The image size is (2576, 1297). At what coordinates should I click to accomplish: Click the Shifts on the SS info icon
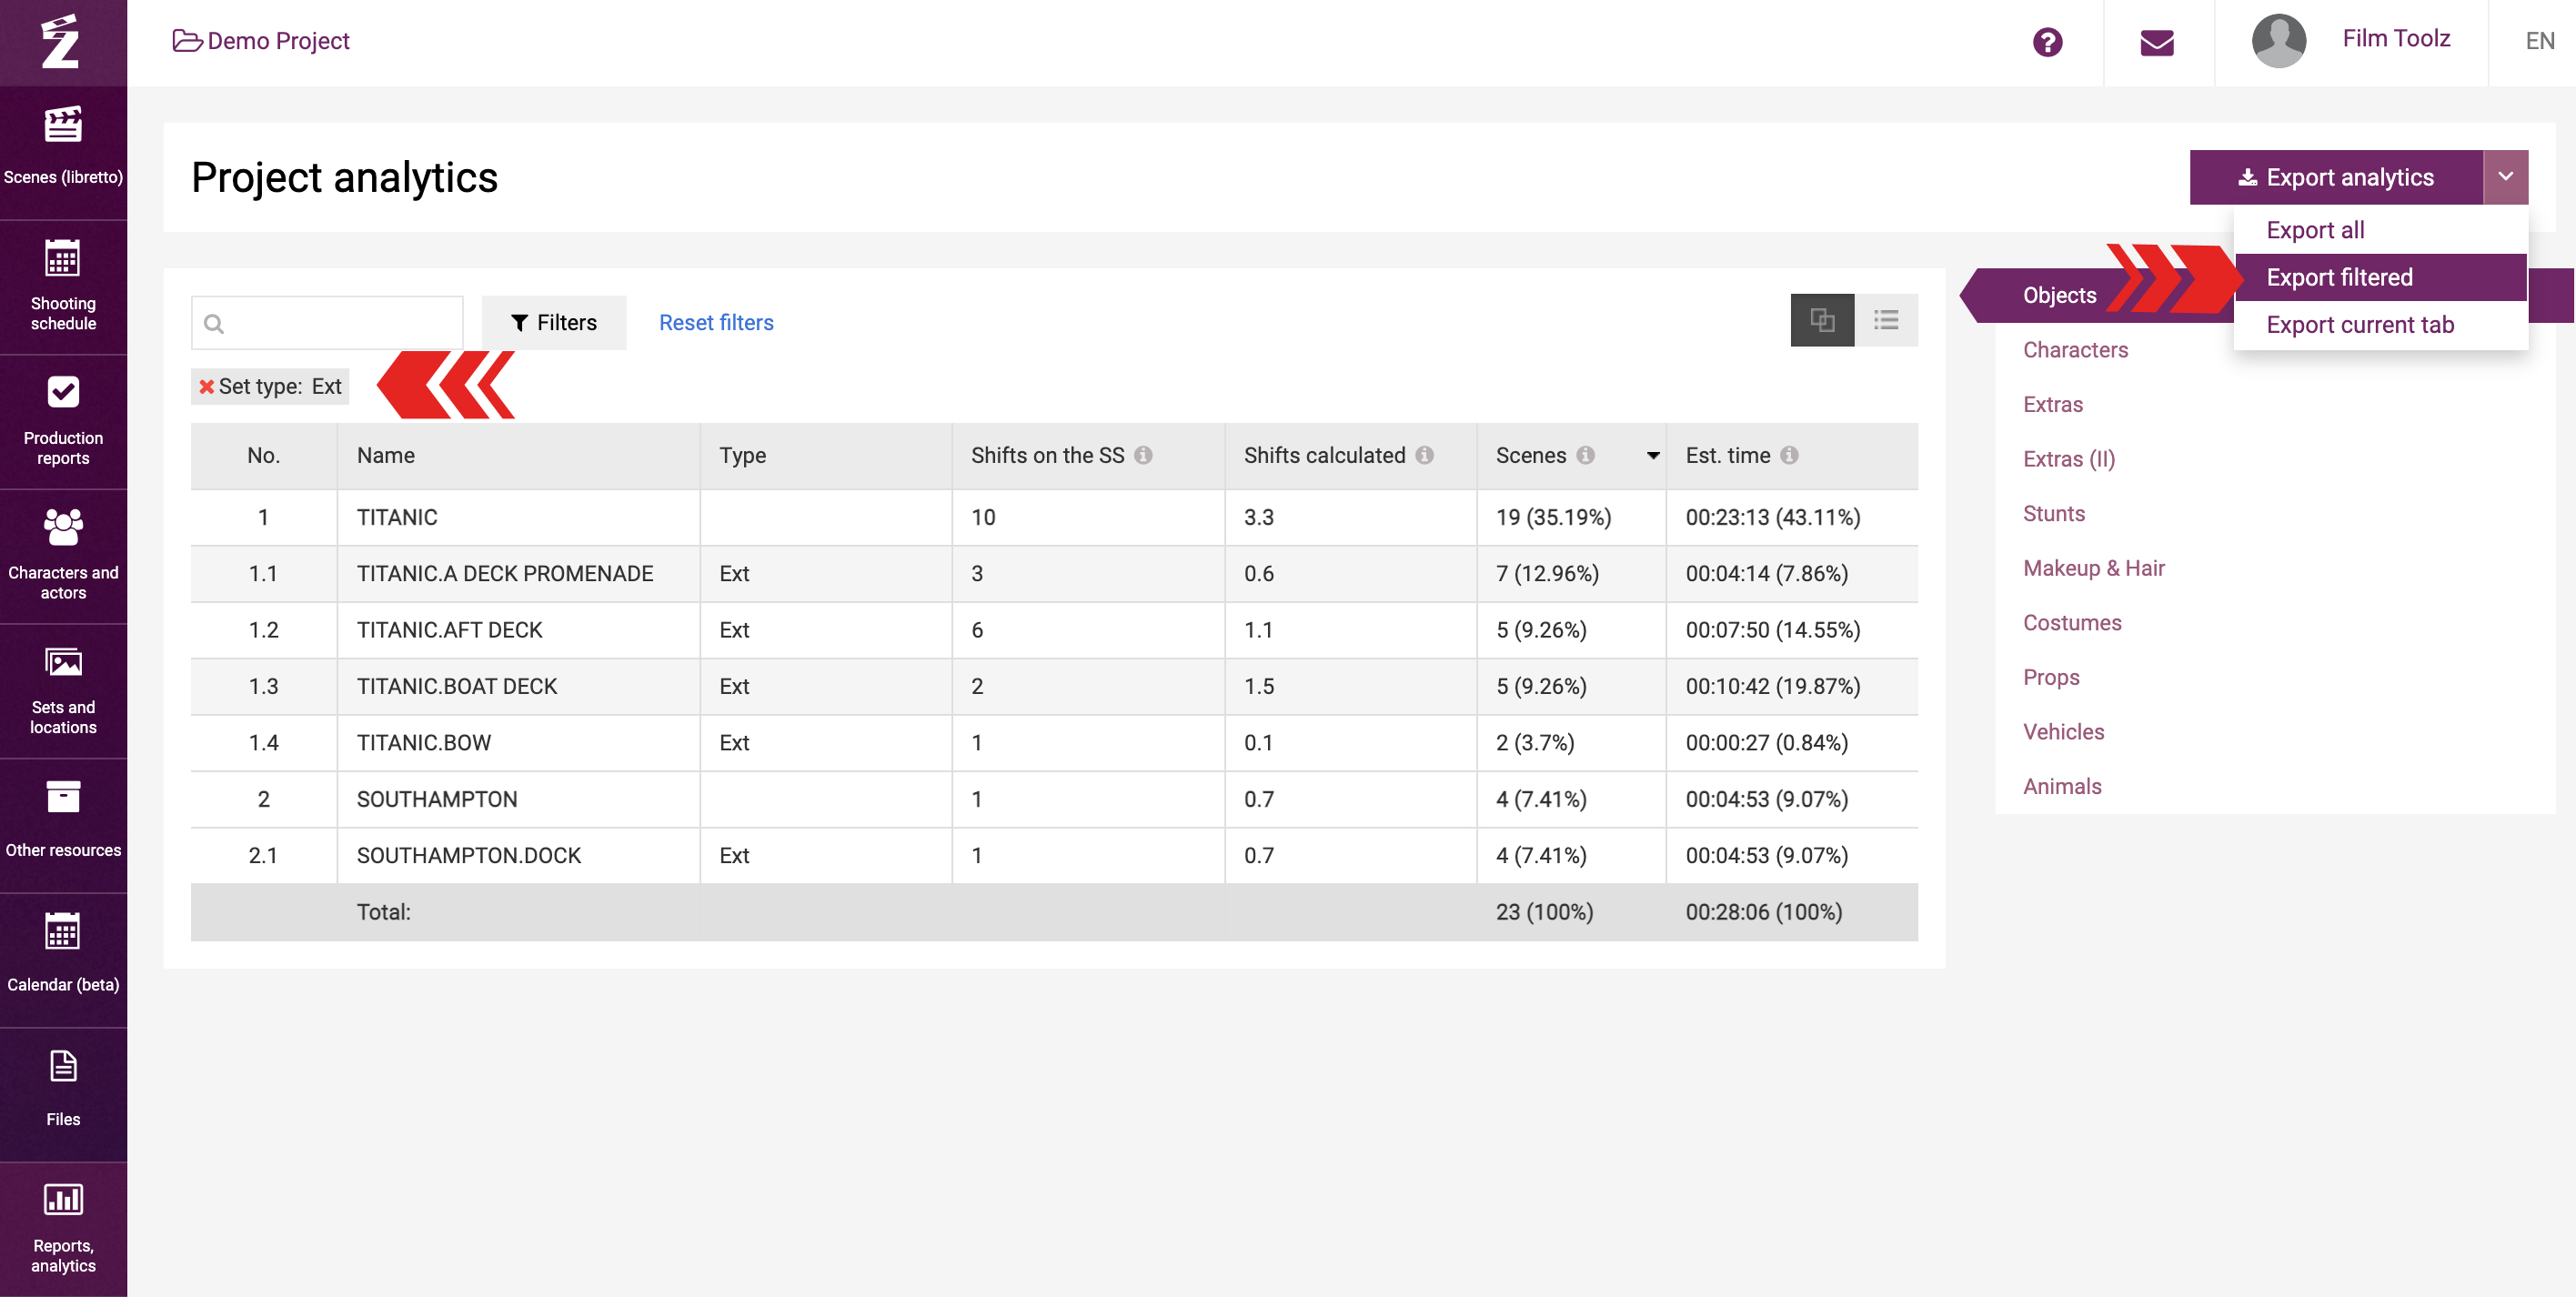[1143, 455]
